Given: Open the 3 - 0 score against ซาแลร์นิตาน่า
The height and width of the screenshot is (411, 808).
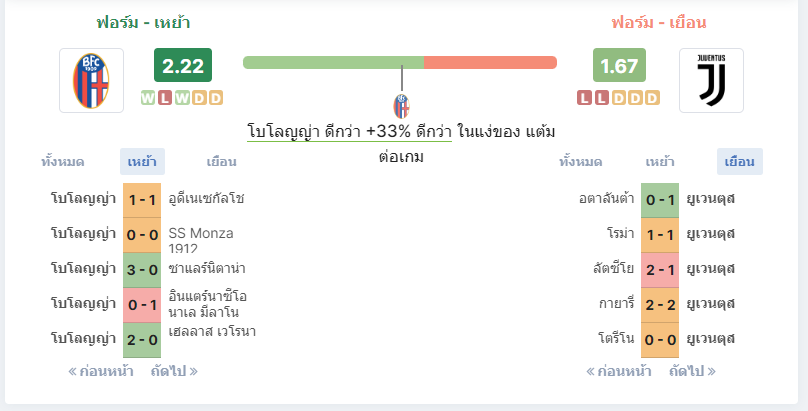Looking at the screenshot, I should click(x=142, y=270).
